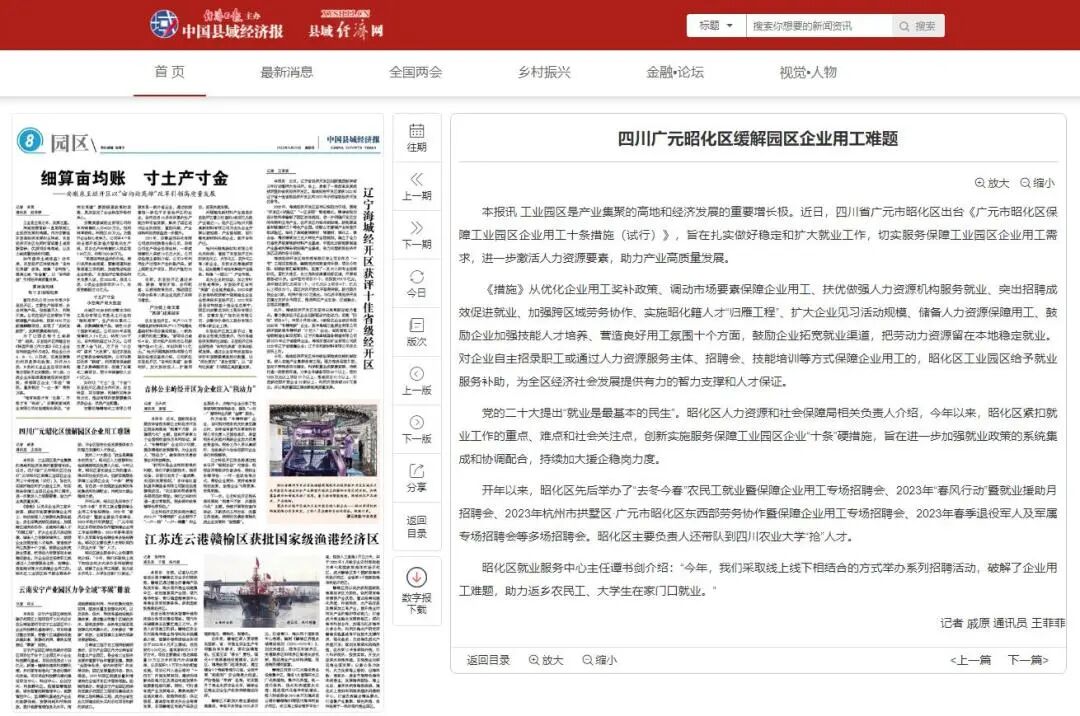Viewport: 1080px width, 716px height.
Task: Go to previous page 上一版
Action: click(x=417, y=381)
